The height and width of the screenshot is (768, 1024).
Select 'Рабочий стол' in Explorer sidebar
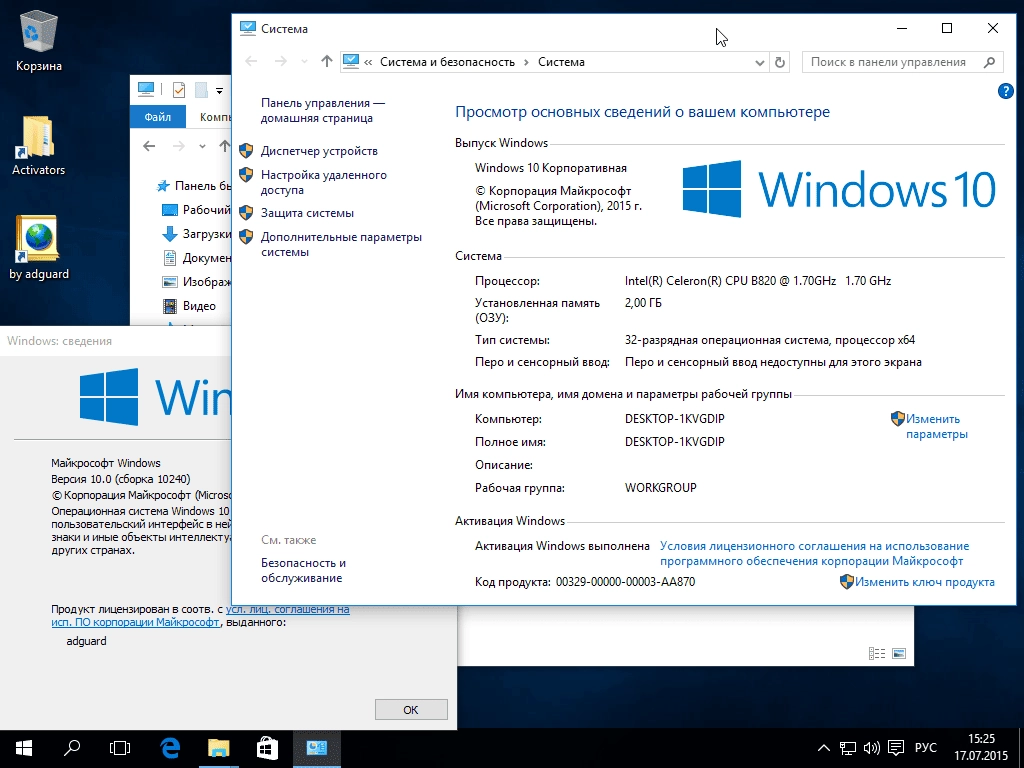(x=196, y=210)
